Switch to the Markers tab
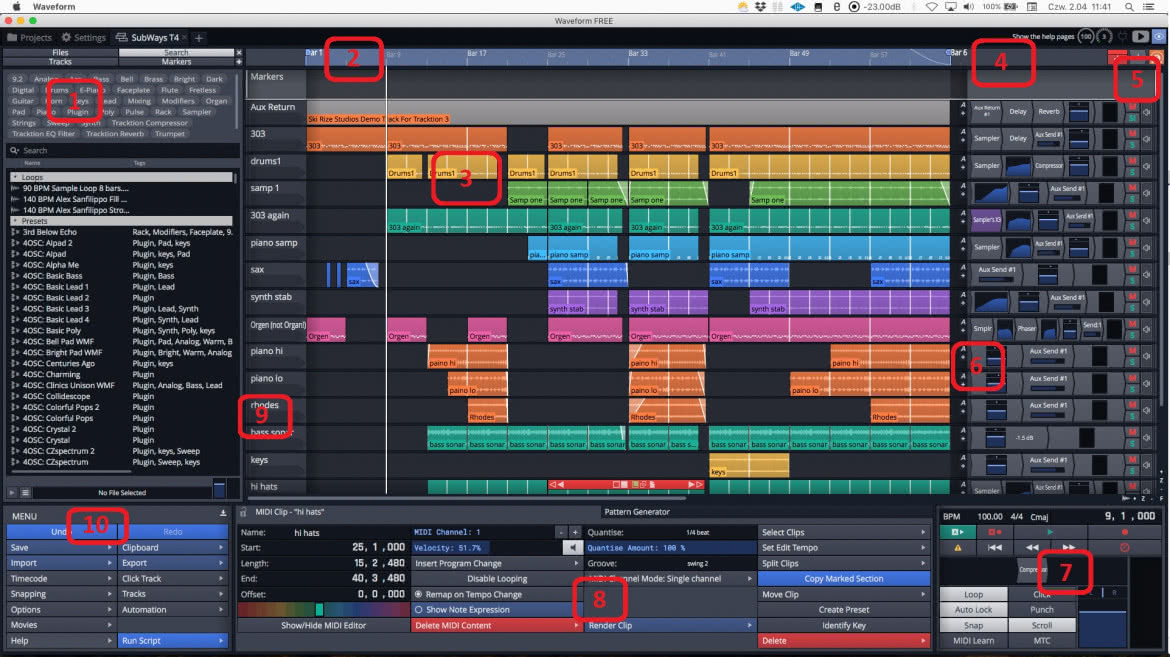The height and width of the screenshot is (657, 1170). [x=176, y=62]
